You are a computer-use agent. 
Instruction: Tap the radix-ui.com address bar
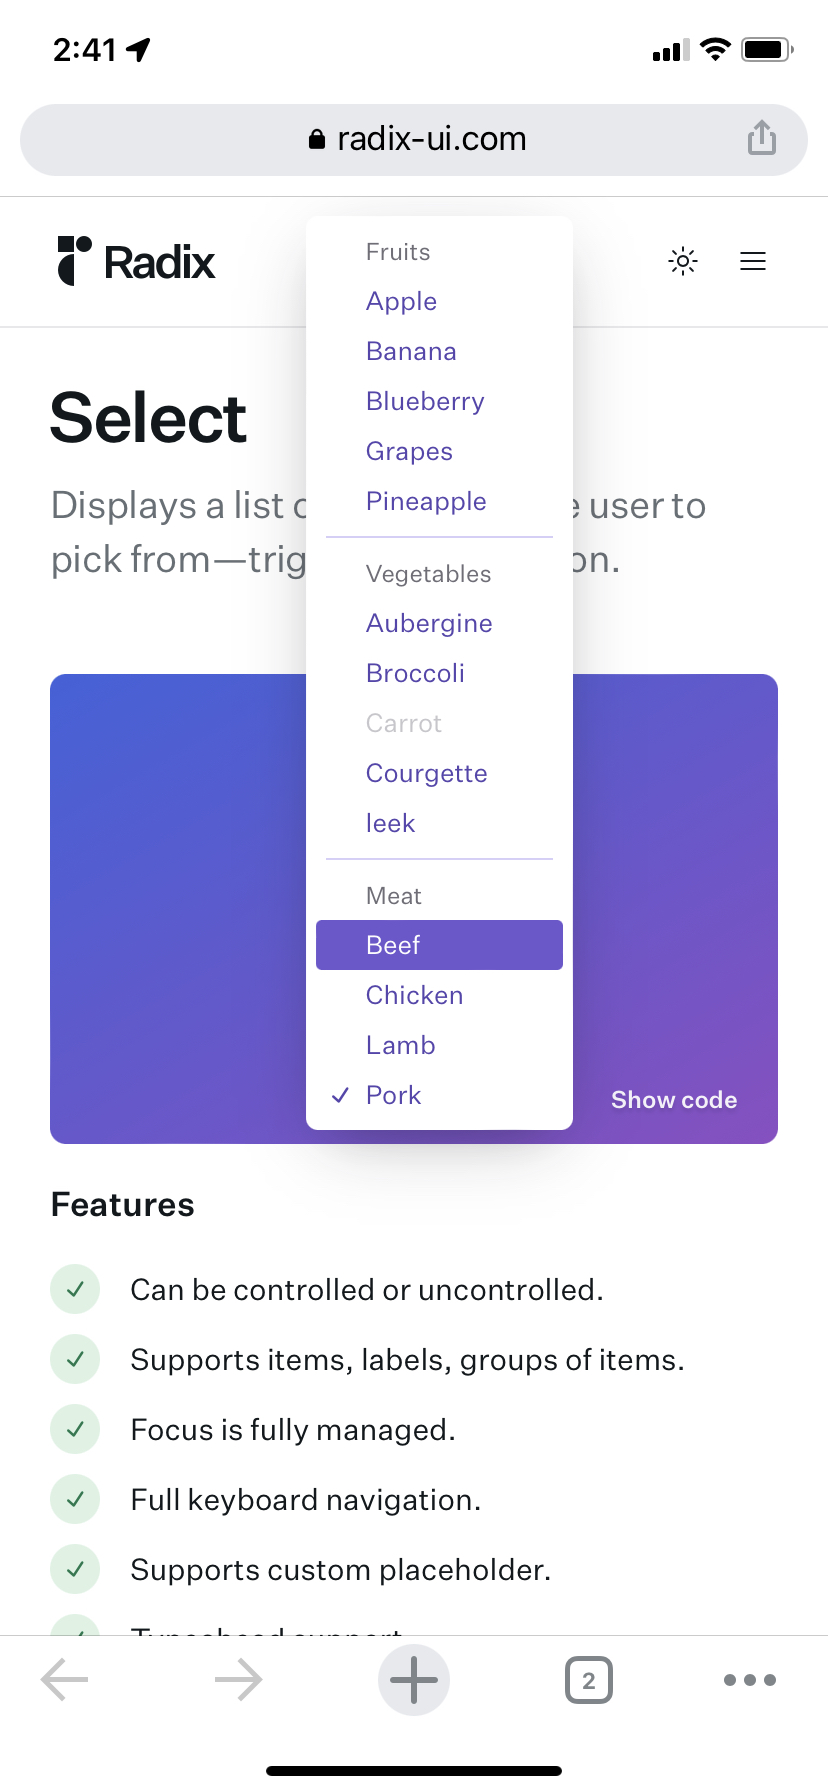[x=414, y=139]
